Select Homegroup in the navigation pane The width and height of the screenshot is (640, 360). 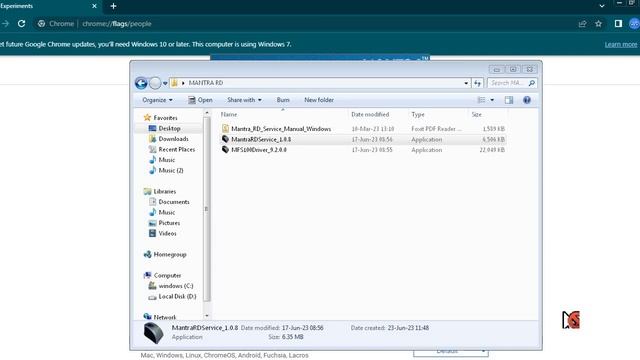170,255
